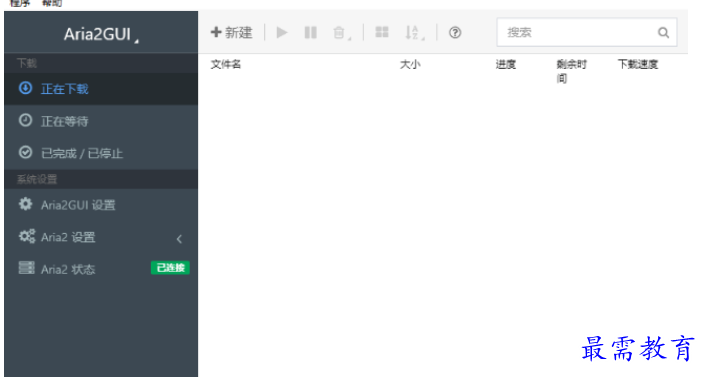The image size is (703, 380).
Task: Start selected downloads with play icon
Action: (282, 32)
